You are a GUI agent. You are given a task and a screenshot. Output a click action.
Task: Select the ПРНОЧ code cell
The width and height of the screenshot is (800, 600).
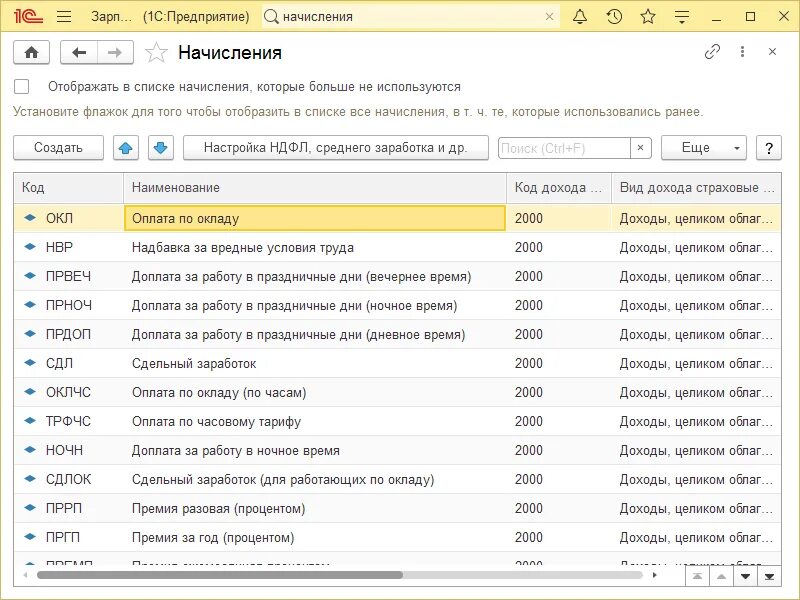(69, 306)
